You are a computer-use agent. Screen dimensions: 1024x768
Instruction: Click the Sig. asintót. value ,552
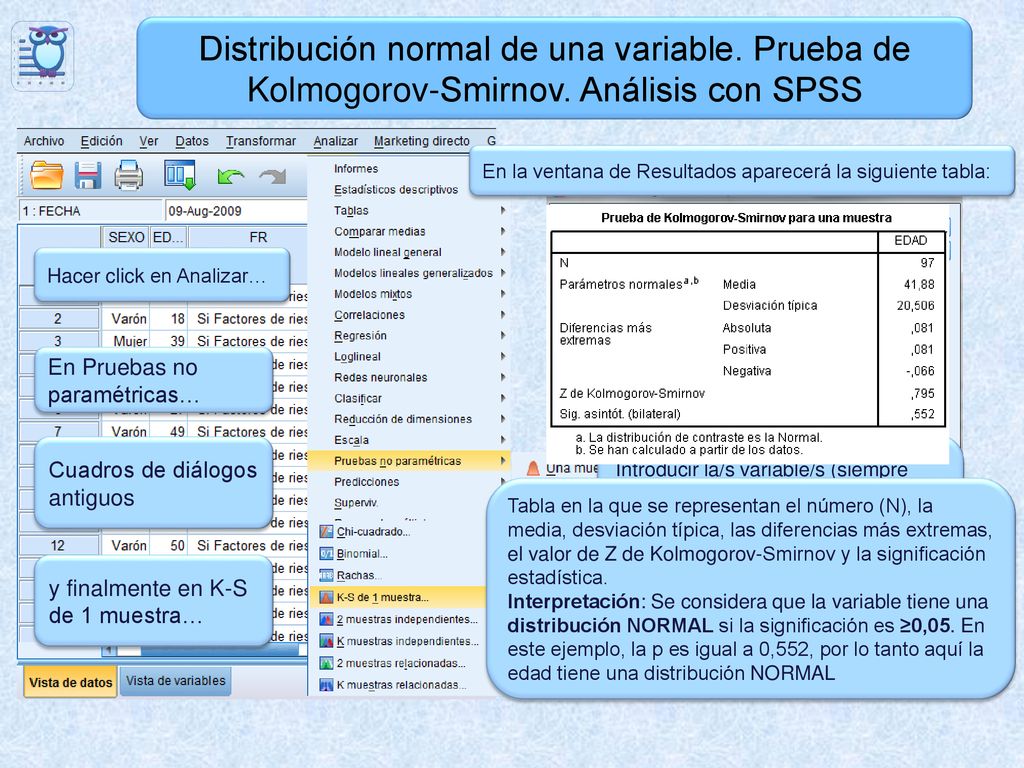923,414
